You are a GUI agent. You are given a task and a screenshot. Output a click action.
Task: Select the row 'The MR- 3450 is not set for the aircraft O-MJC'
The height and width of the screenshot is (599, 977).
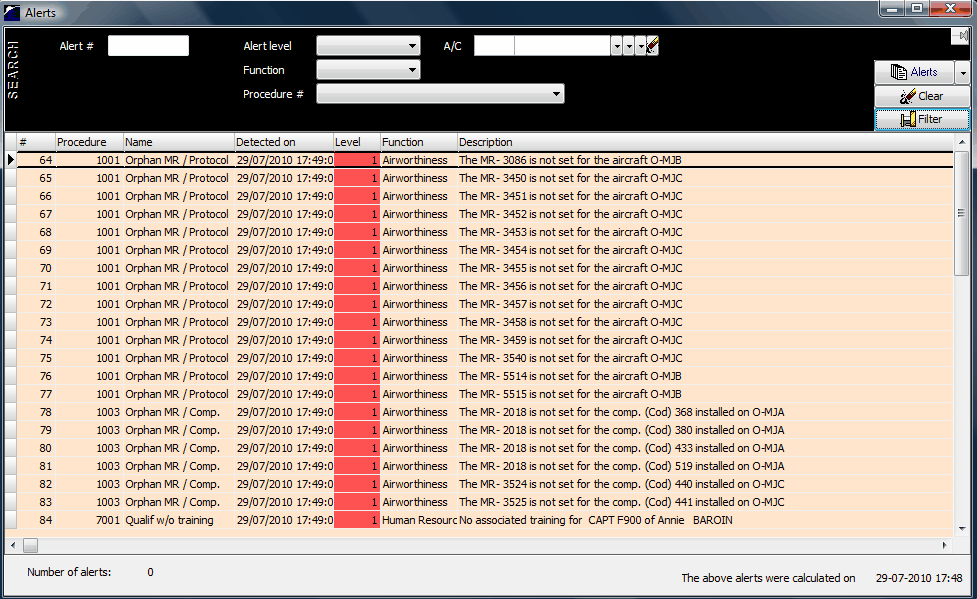click(485, 178)
